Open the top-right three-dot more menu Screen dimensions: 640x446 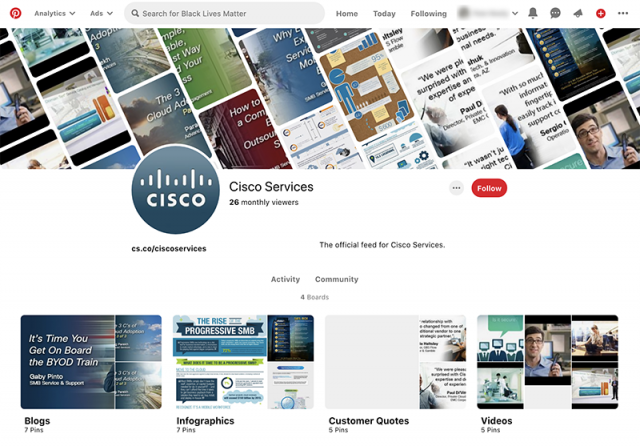click(623, 13)
